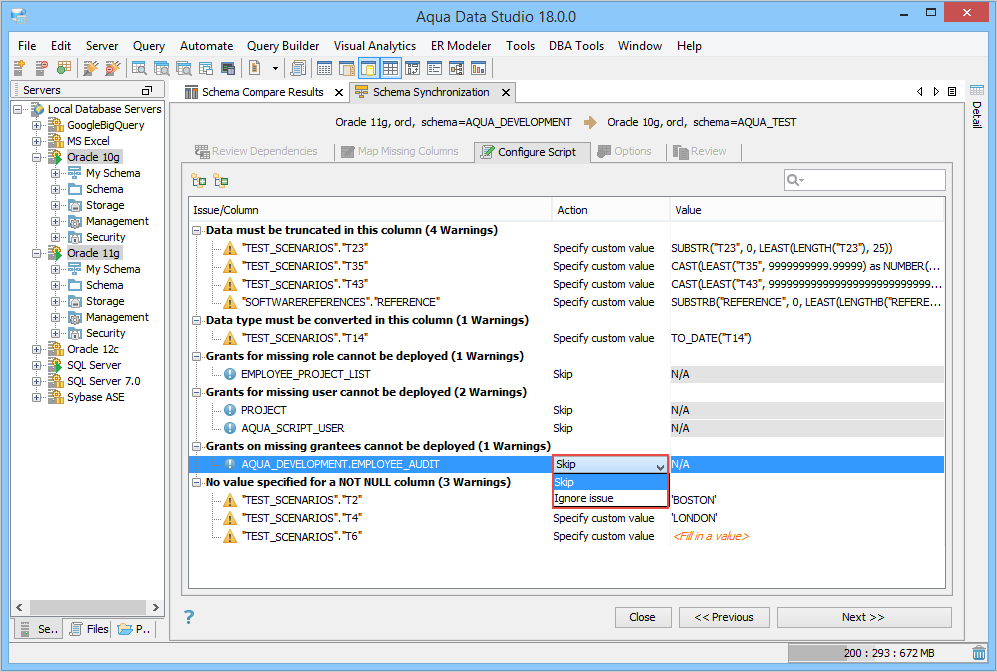The width and height of the screenshot is (997, 672).
Task: Click the collapse all tree icon
Action: click(221, 181)
